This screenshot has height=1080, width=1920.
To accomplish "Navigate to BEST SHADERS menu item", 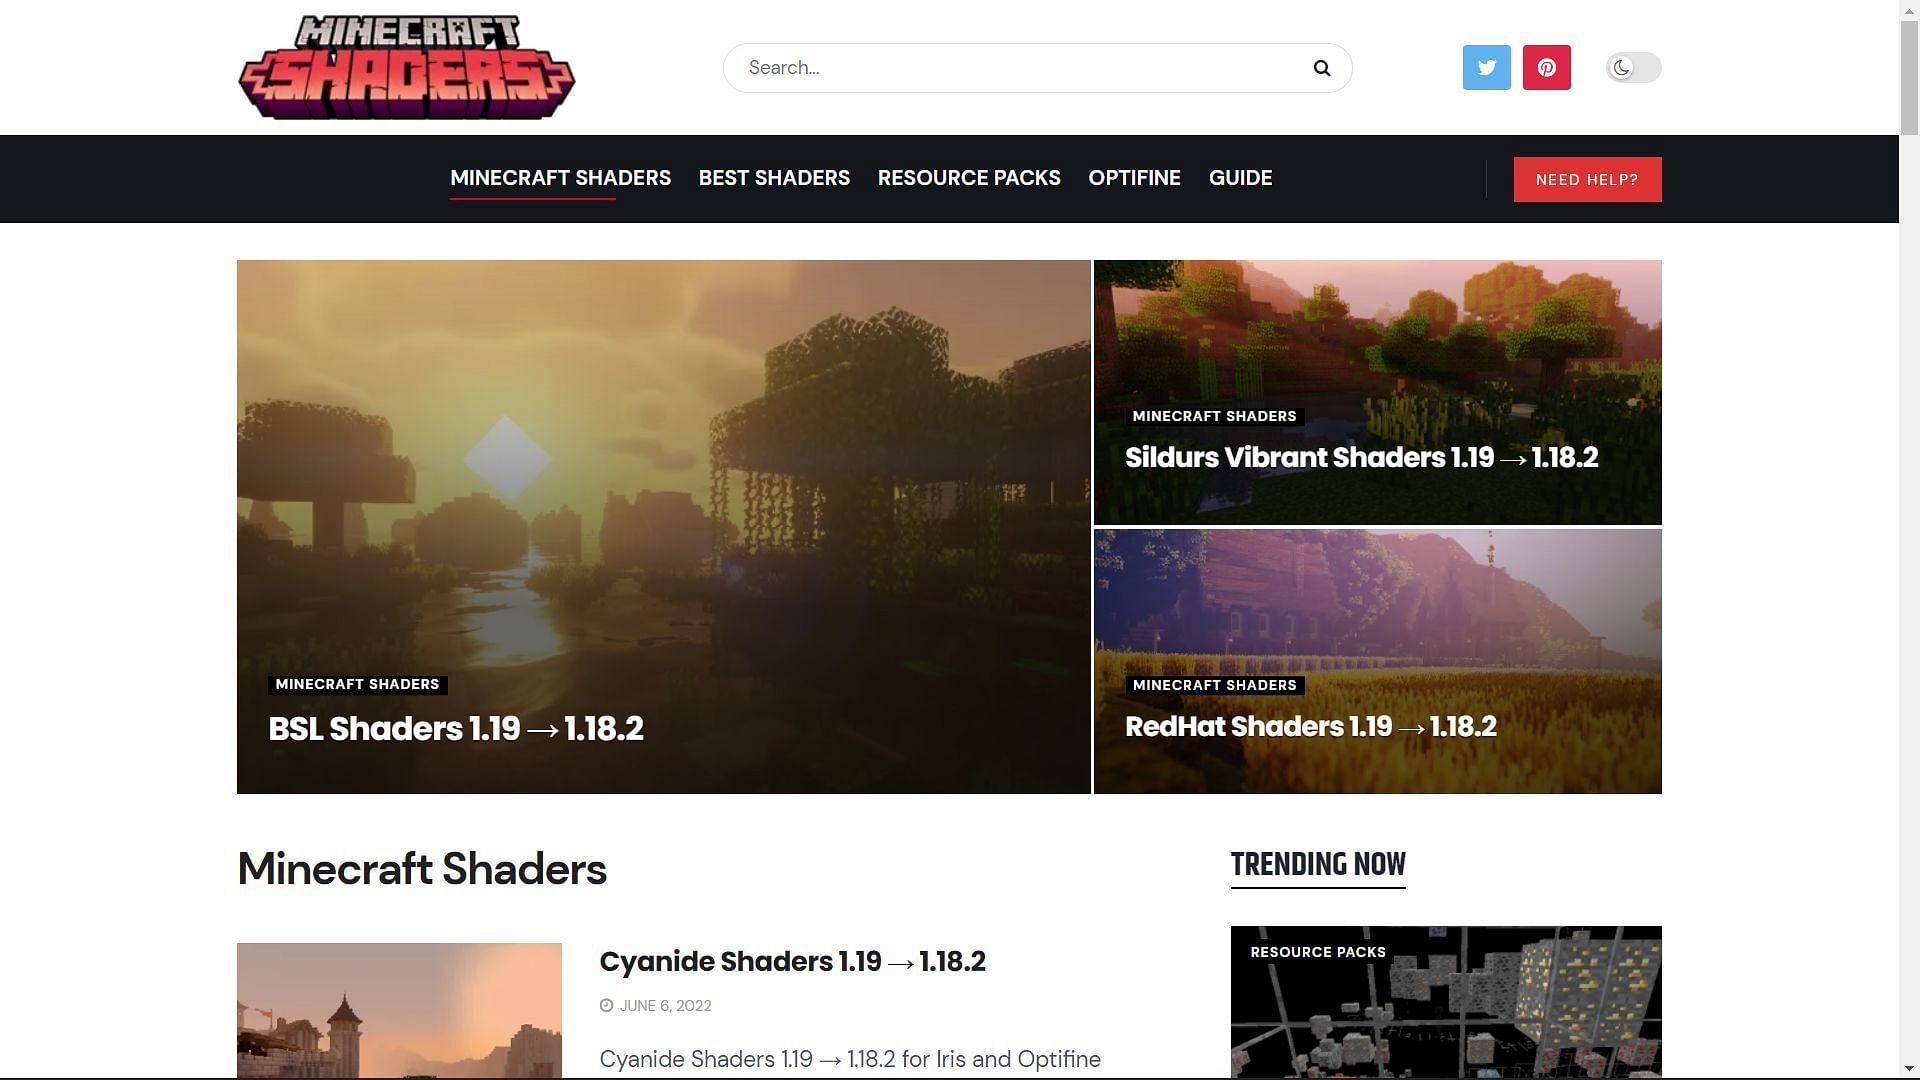I will pos(774,178).
